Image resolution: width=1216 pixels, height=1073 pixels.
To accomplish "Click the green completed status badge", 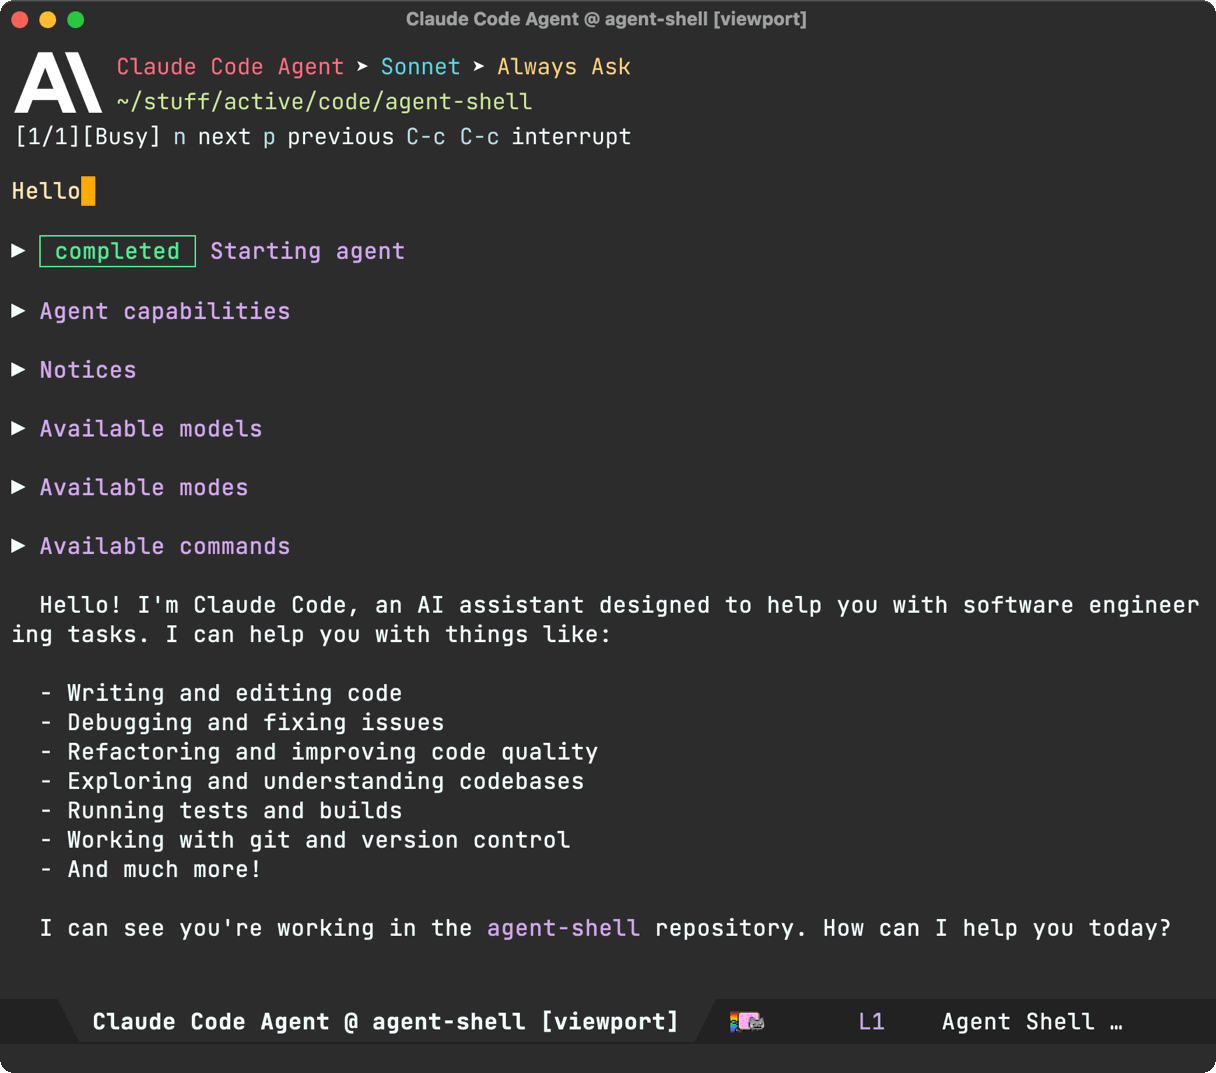I will pyautogui.click(x=117, y=251).
